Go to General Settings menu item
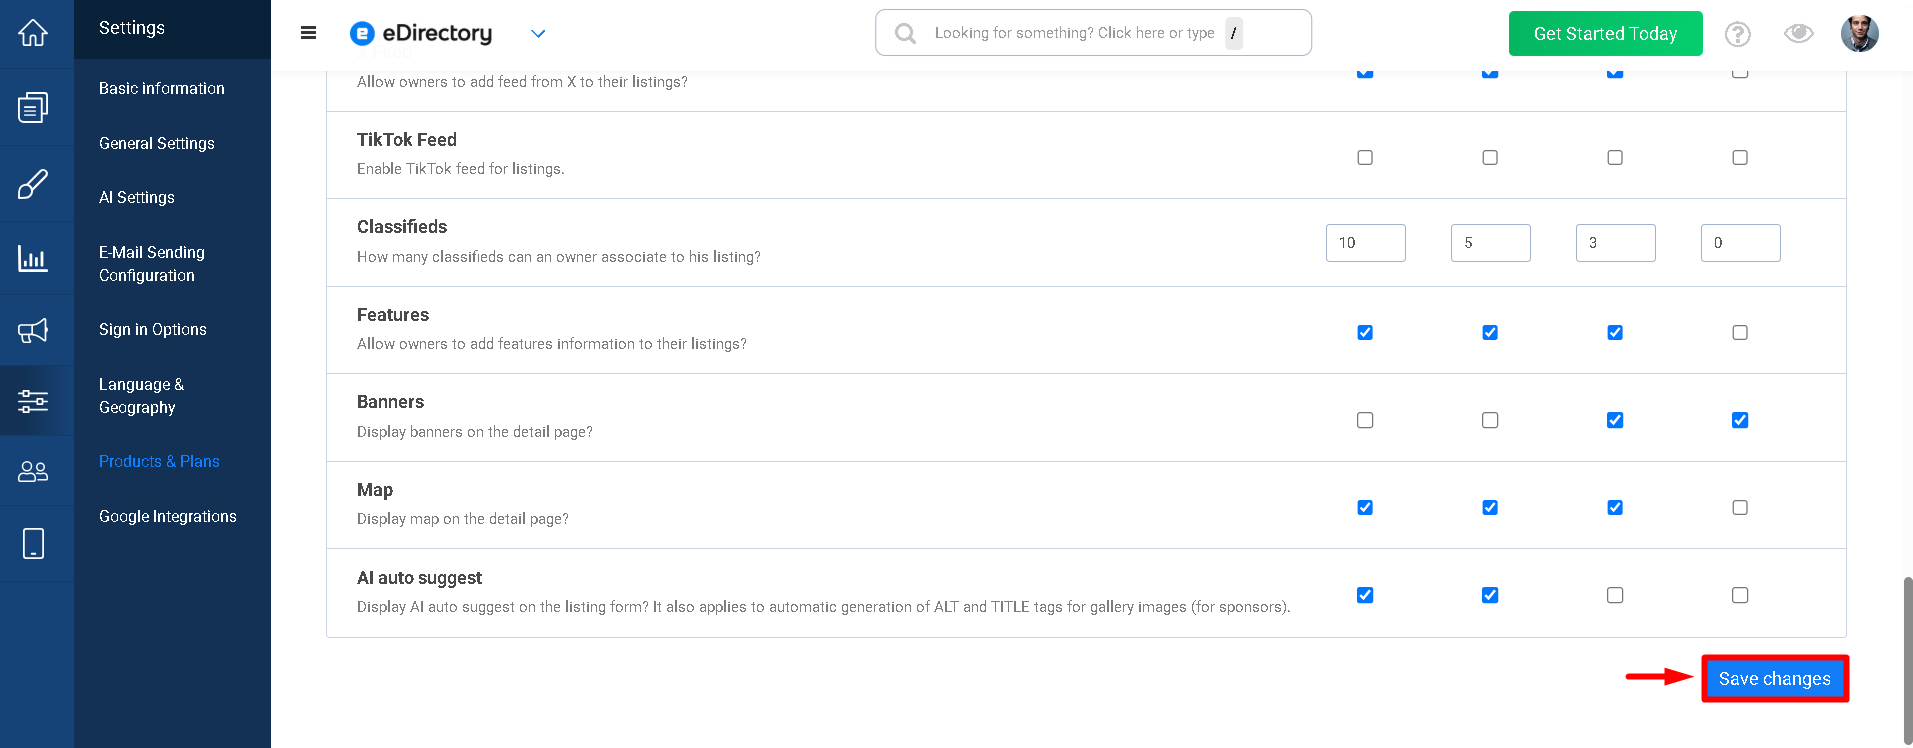Screen dimensions: 1913x748 click(x=157, y=143)
